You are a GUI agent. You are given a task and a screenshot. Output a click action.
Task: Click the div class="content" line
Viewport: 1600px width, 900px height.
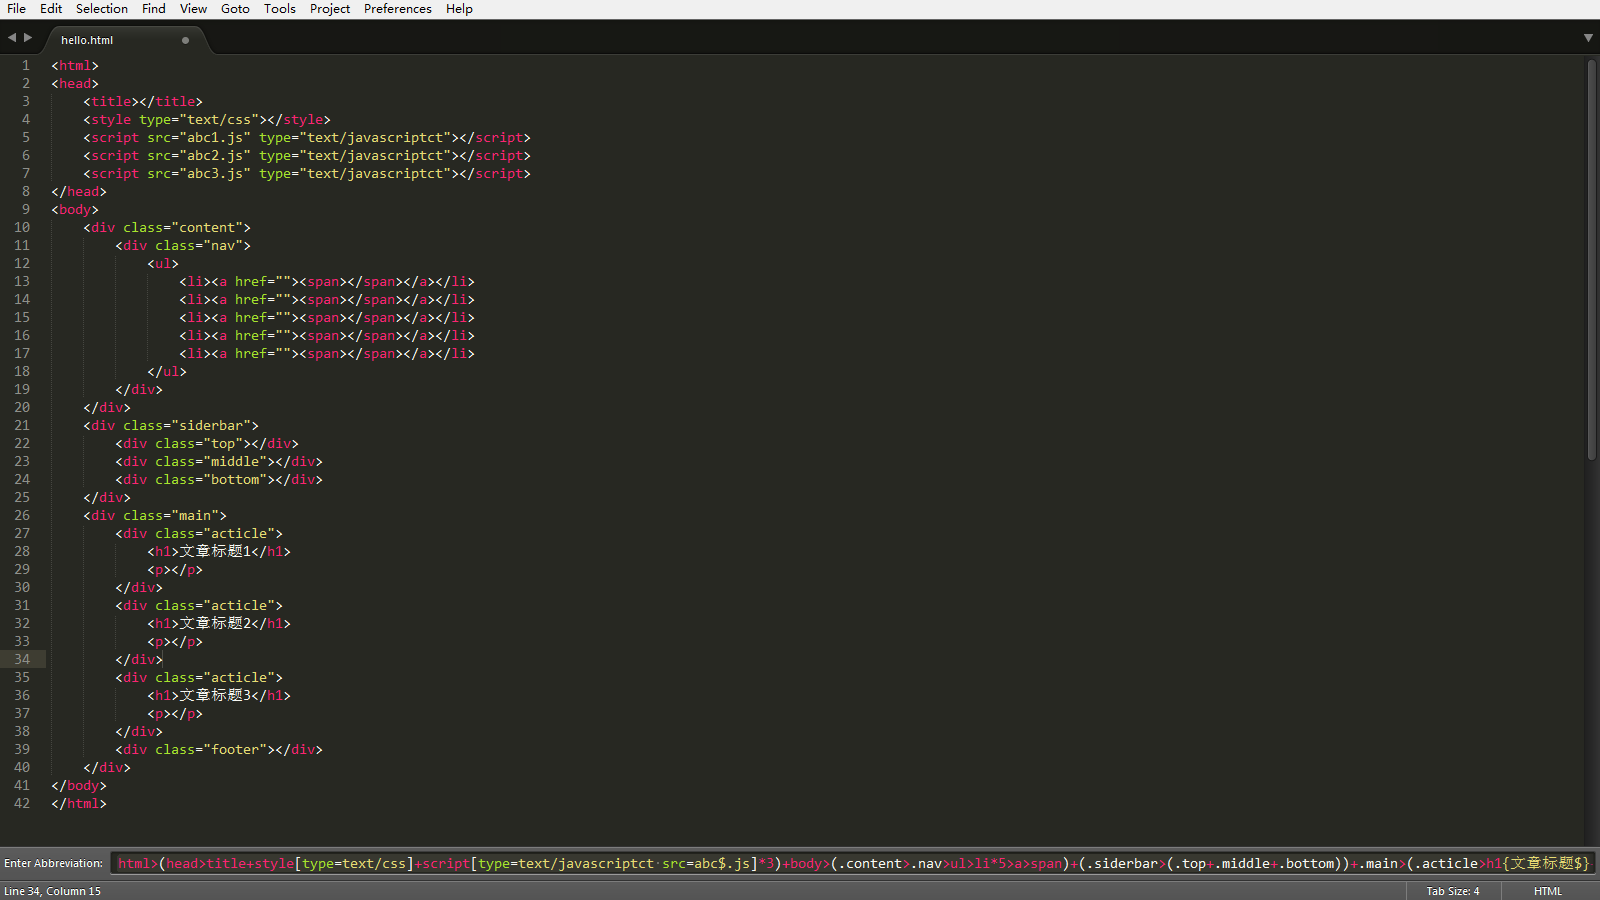click(167, 227)
